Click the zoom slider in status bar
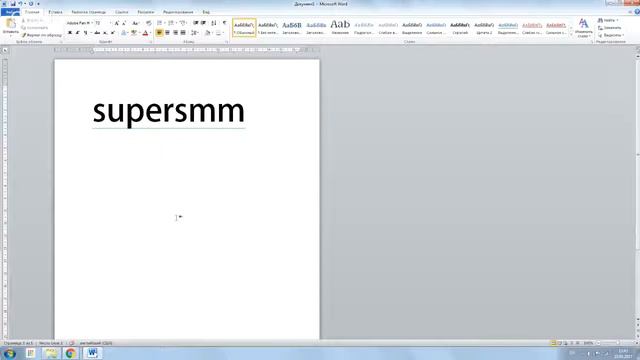 coord(618,343)
